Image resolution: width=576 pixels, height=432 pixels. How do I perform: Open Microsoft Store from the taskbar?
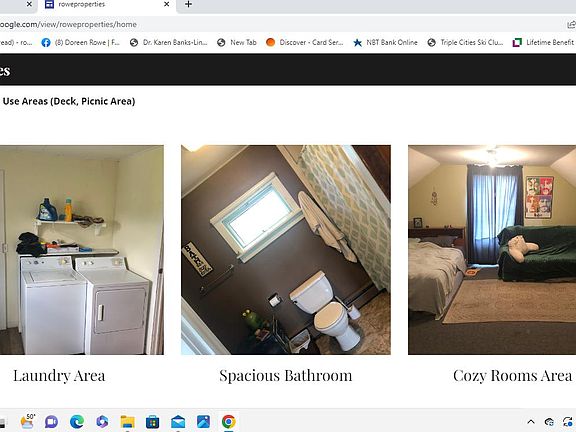152,421
